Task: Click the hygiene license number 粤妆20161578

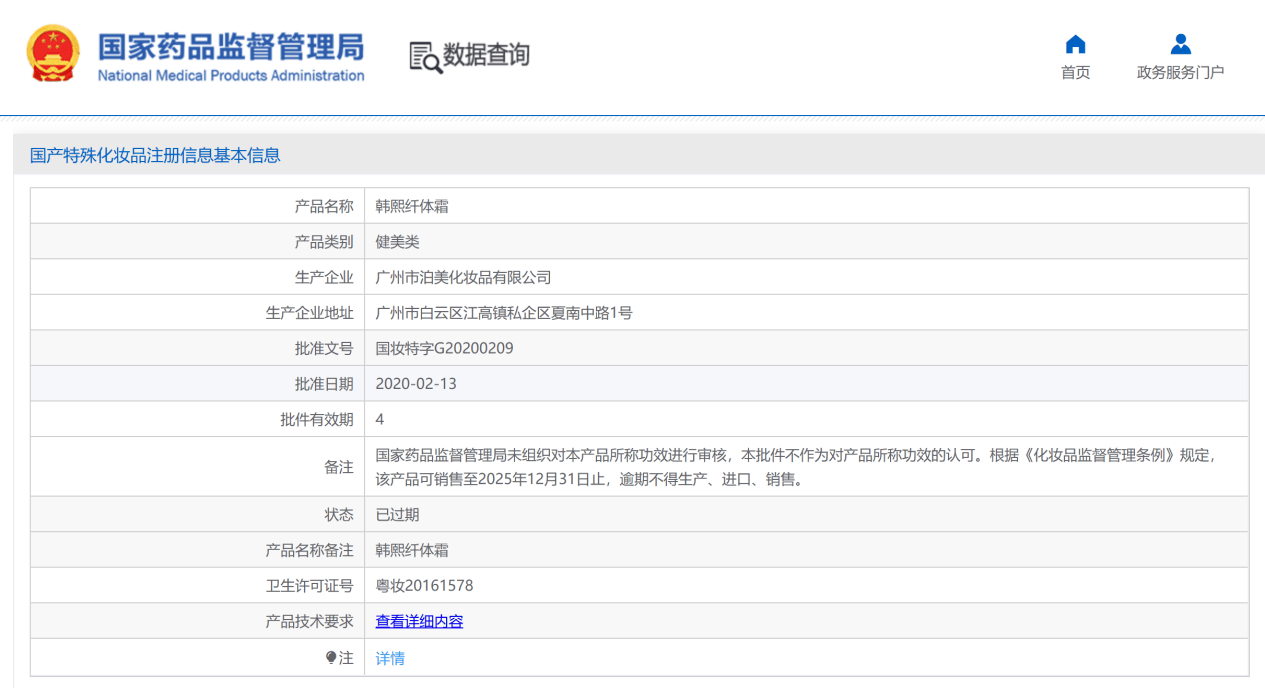Action: (424, 585)
